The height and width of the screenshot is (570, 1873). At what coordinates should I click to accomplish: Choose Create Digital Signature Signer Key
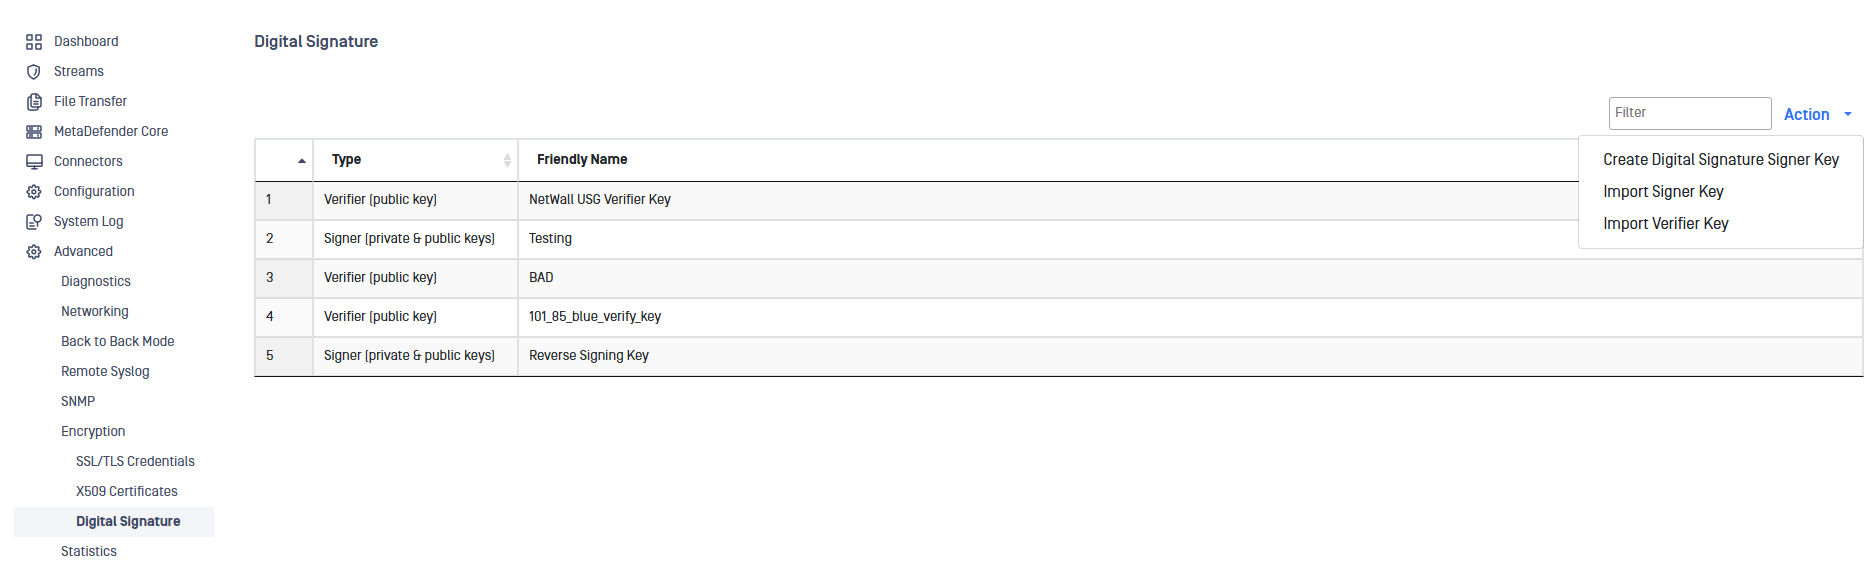coord(1720,160)
